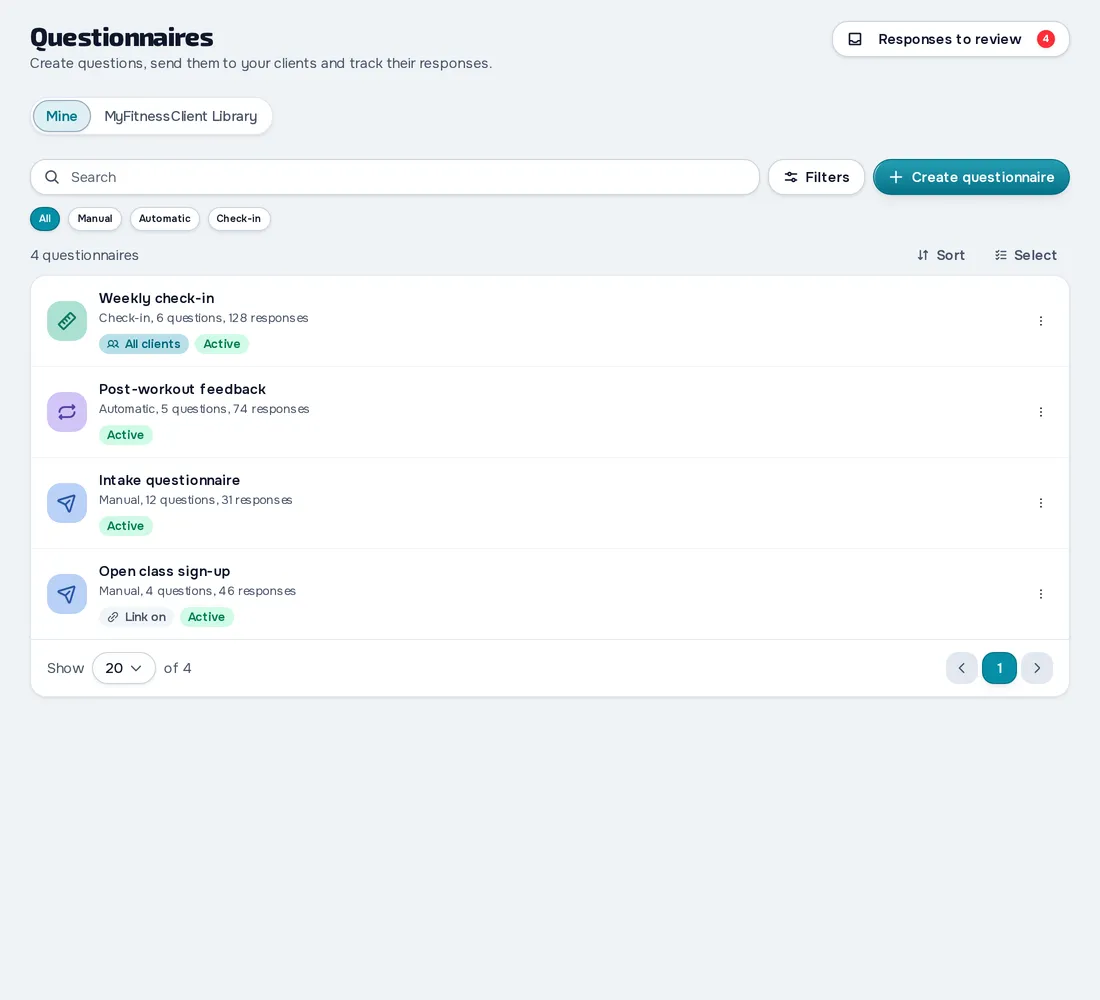Click 'Check-in, 6 questions, 128 responses' text

click(203, 318)
